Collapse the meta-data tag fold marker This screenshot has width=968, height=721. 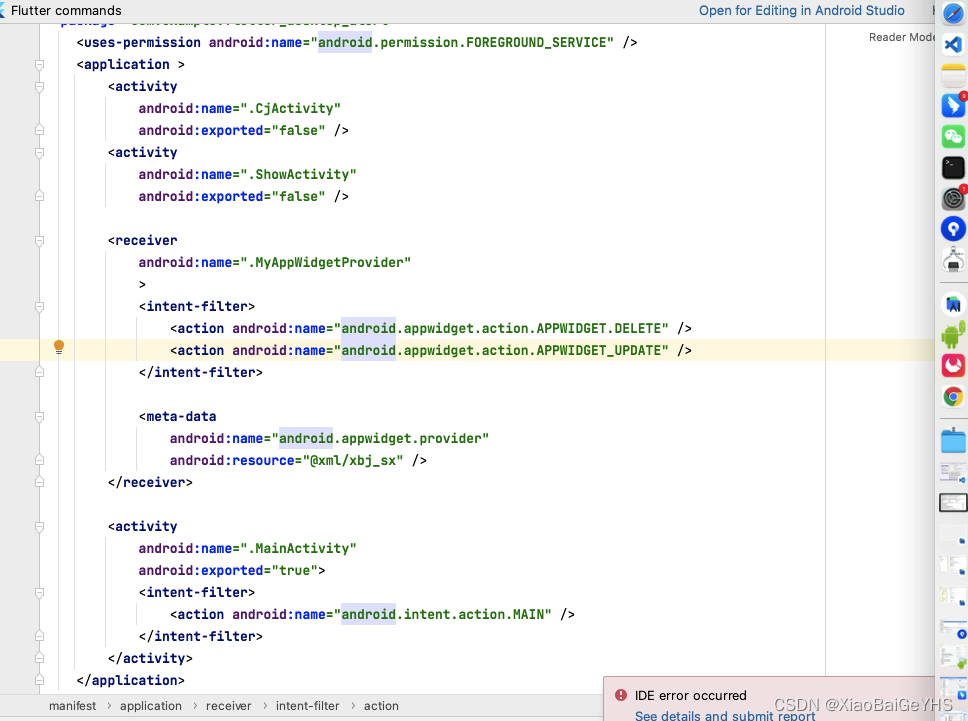(40, 417)
